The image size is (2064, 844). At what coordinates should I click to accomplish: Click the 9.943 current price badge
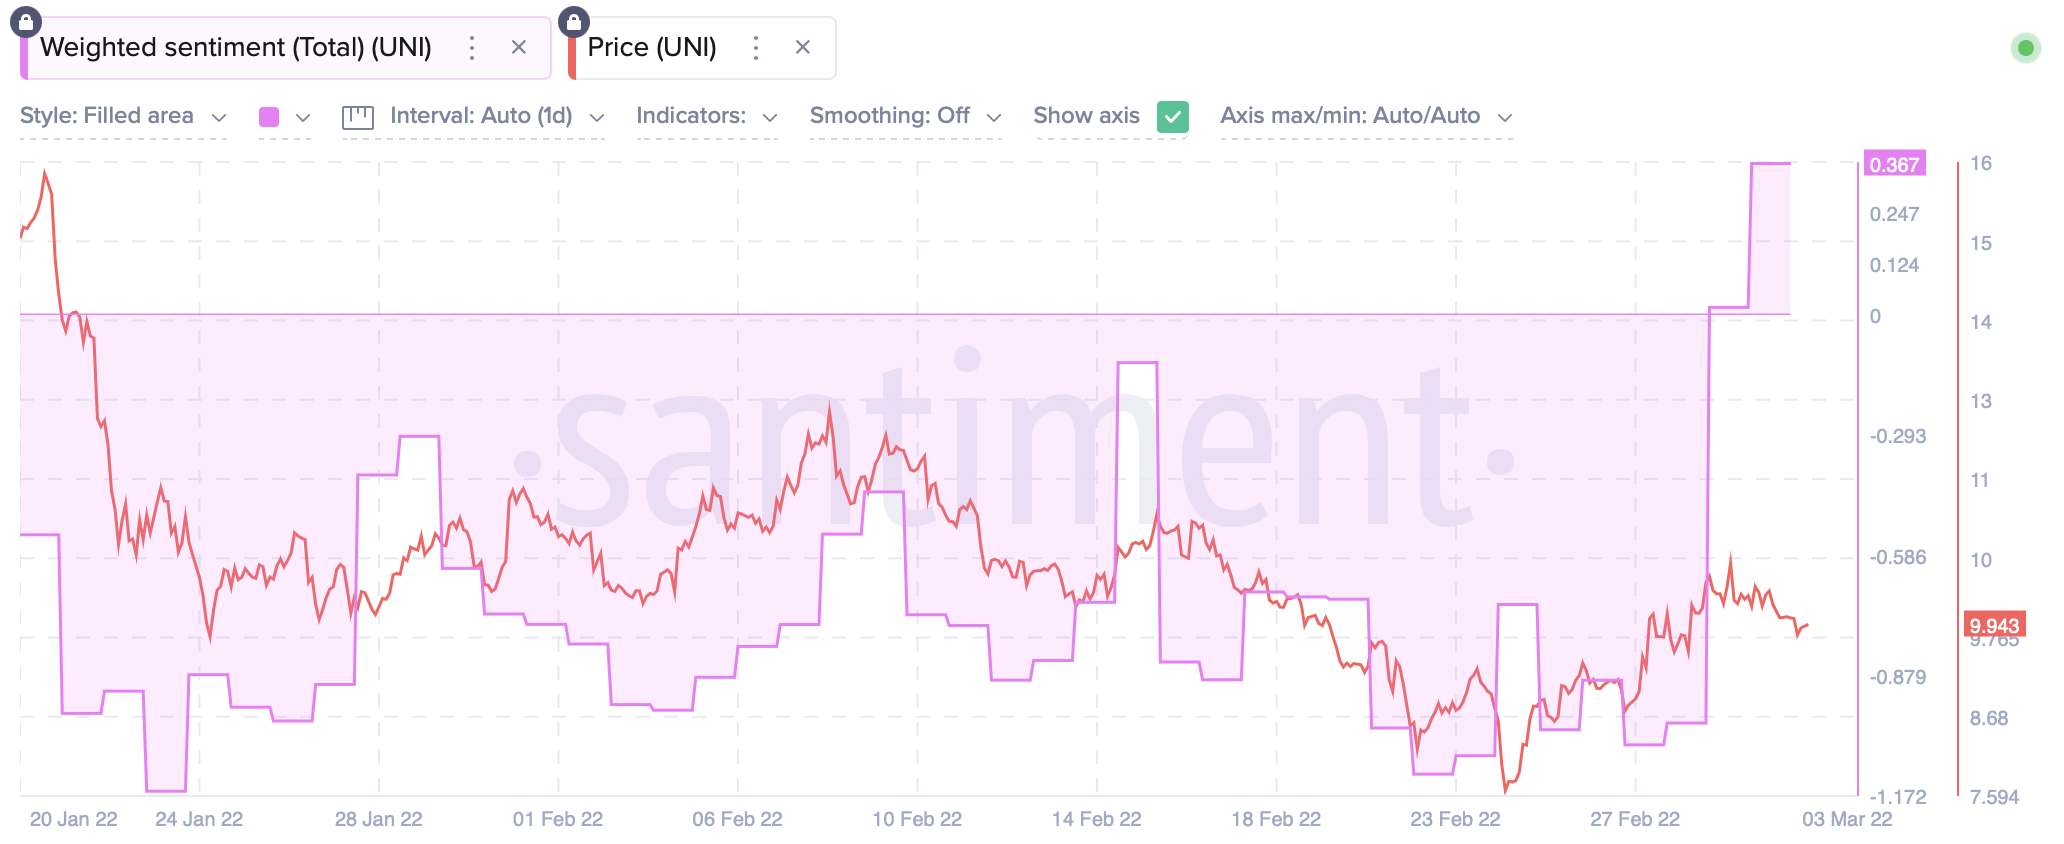point(1994,626)
